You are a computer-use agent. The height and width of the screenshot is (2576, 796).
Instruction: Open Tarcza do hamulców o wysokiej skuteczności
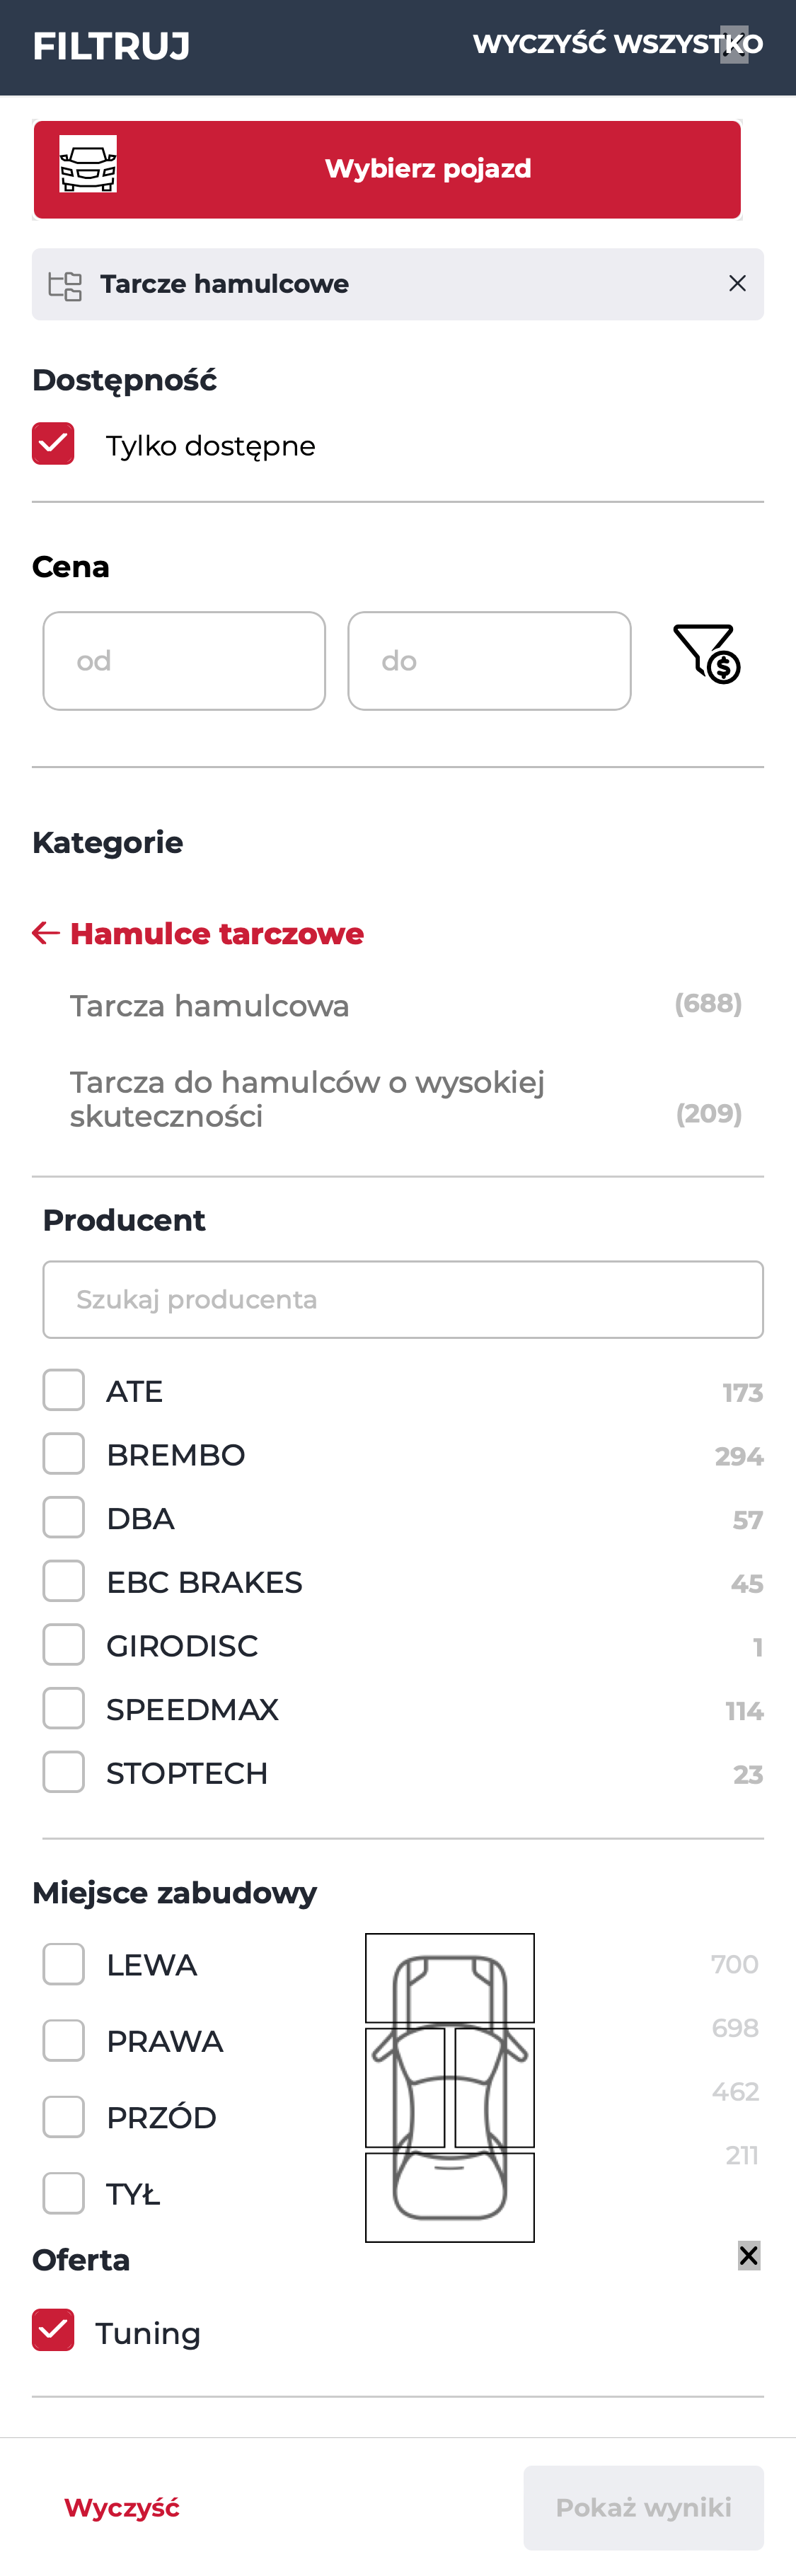coord(307,1099)
